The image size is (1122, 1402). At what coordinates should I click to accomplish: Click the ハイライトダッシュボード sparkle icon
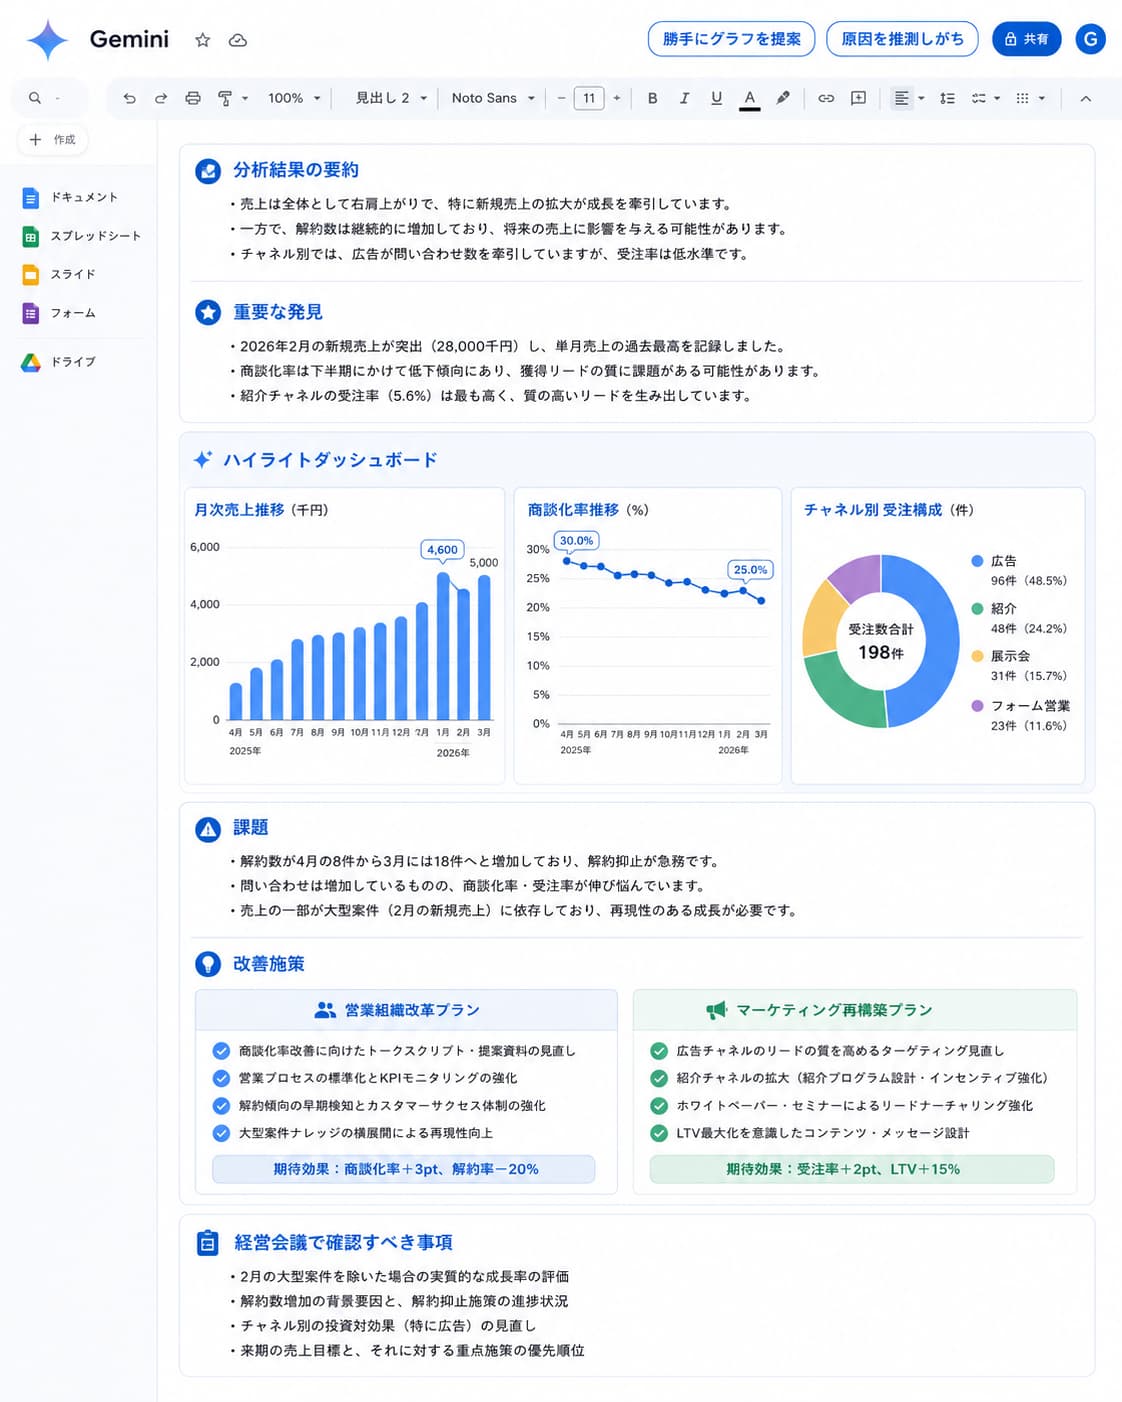point(203,460)
